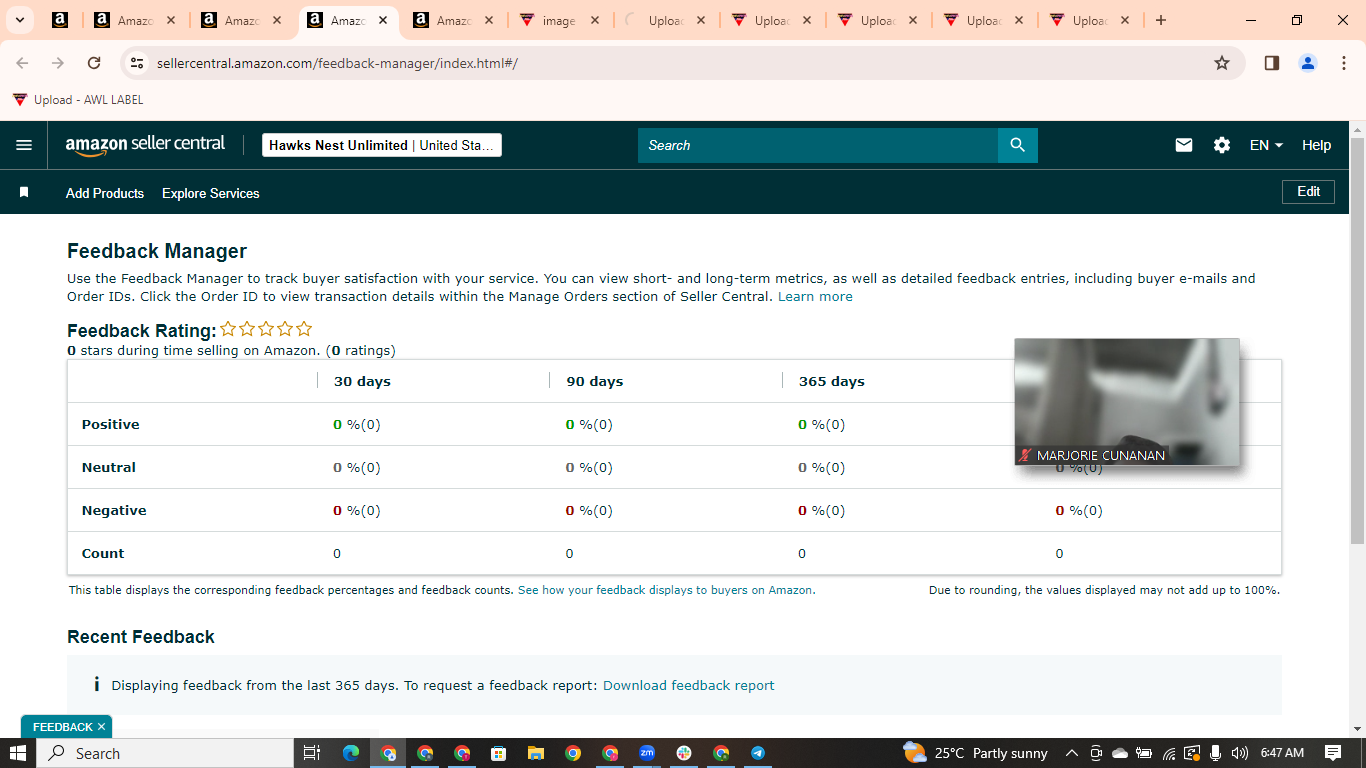Follow the 'Learn more' link
The width and height of the screenshot is (1366, 768).
(815, 297)
